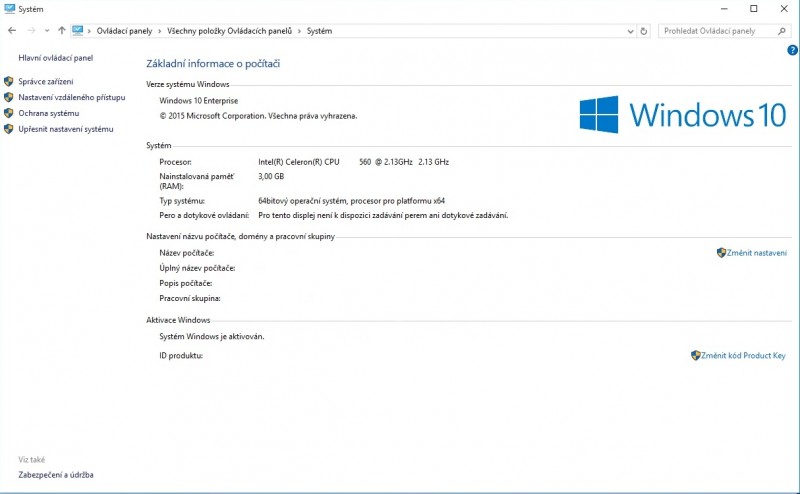Click Změnit nastavení link

pyautogui.click(x=756, y=253)
